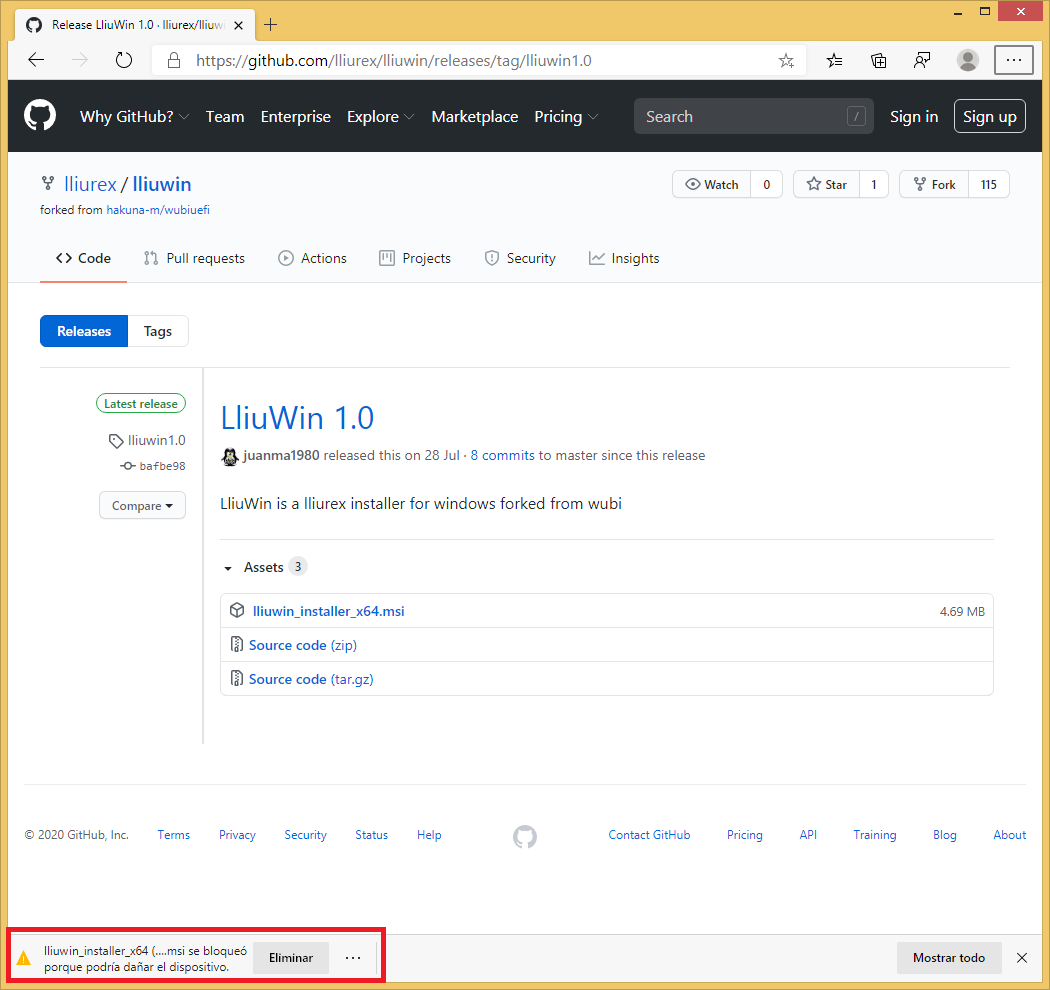Bookmark page using the star favorites icon
The height and width of the screenshot is (990, 1050).
786,60
